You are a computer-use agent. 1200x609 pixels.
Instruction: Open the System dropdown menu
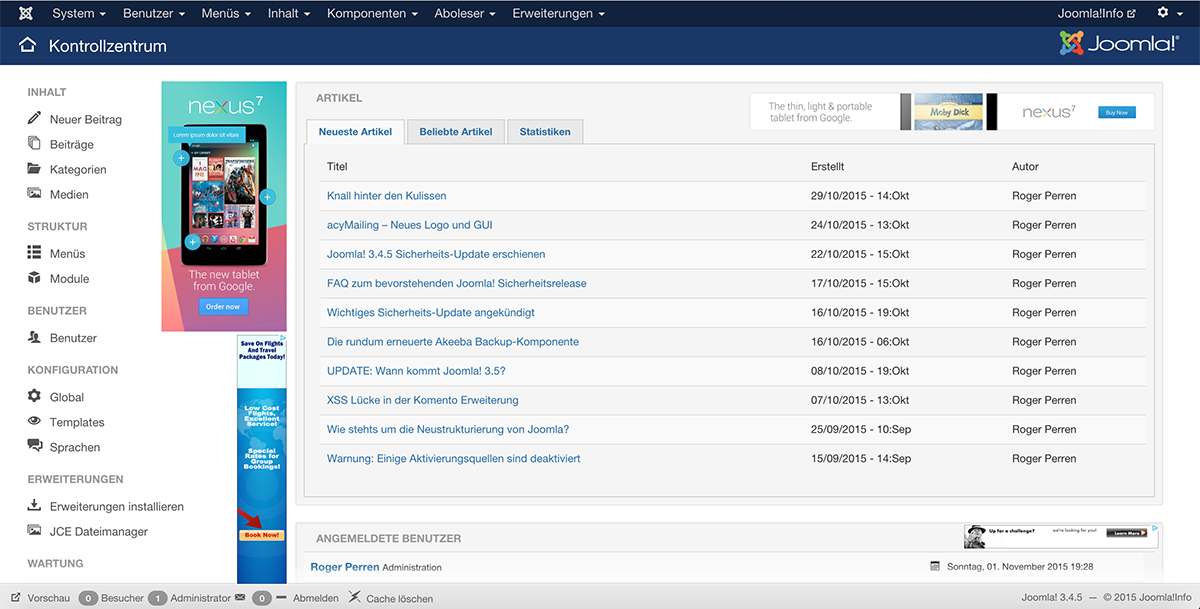click(79, 14)
